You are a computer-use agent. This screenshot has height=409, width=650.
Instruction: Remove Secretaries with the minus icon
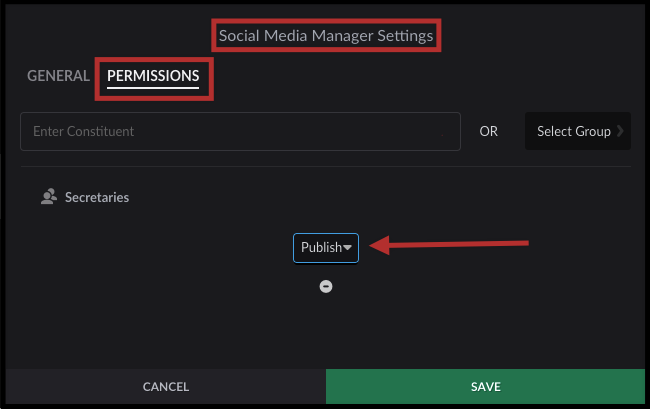(x=326, y=286)
